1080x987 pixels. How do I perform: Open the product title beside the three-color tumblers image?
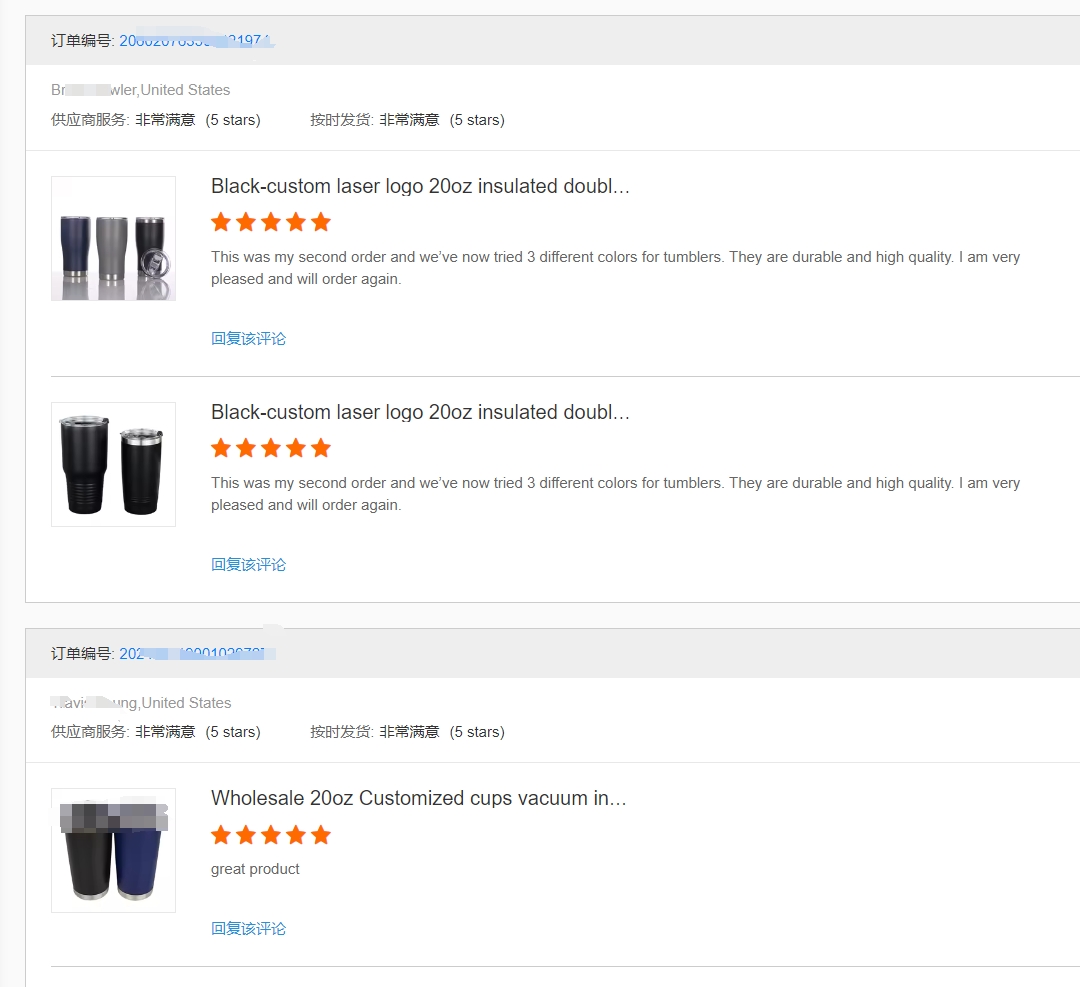(x=420, y=187)
